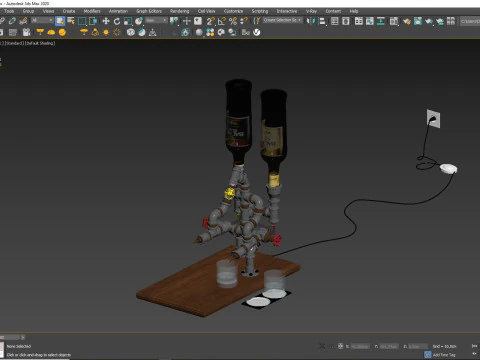This screenshot has width=480, height=360.
Task: Click the Y coordinate field
Action: click(x=389, y=346)
